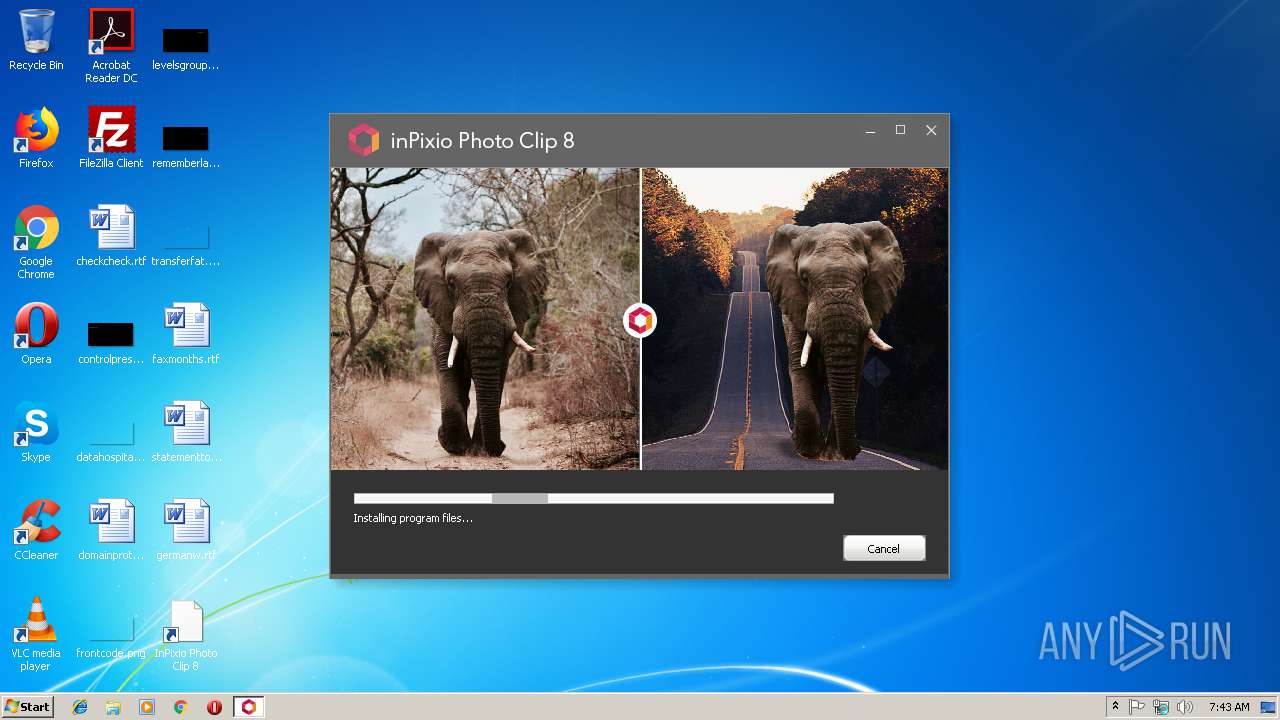The height and width of the screenshot is (720, 1280).
Task: Select the germanw.rtf document icon
Action: pos(186,530)
